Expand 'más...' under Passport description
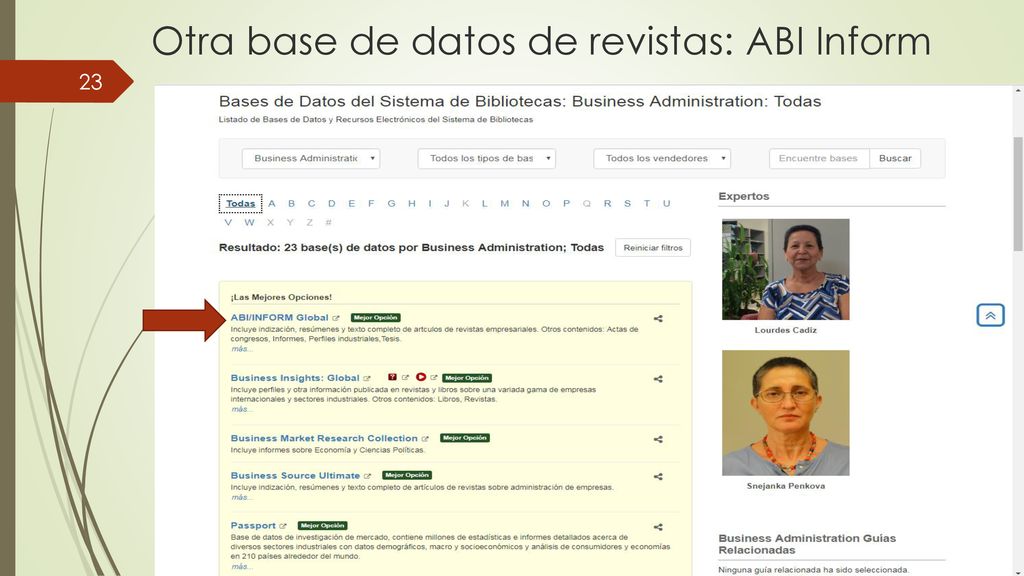This screenshot has height=576, width=1024. pos(241,567)
